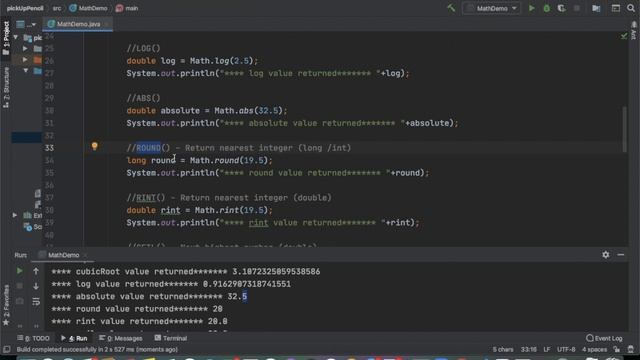Build project with the green hammer icon

[451, 8]
